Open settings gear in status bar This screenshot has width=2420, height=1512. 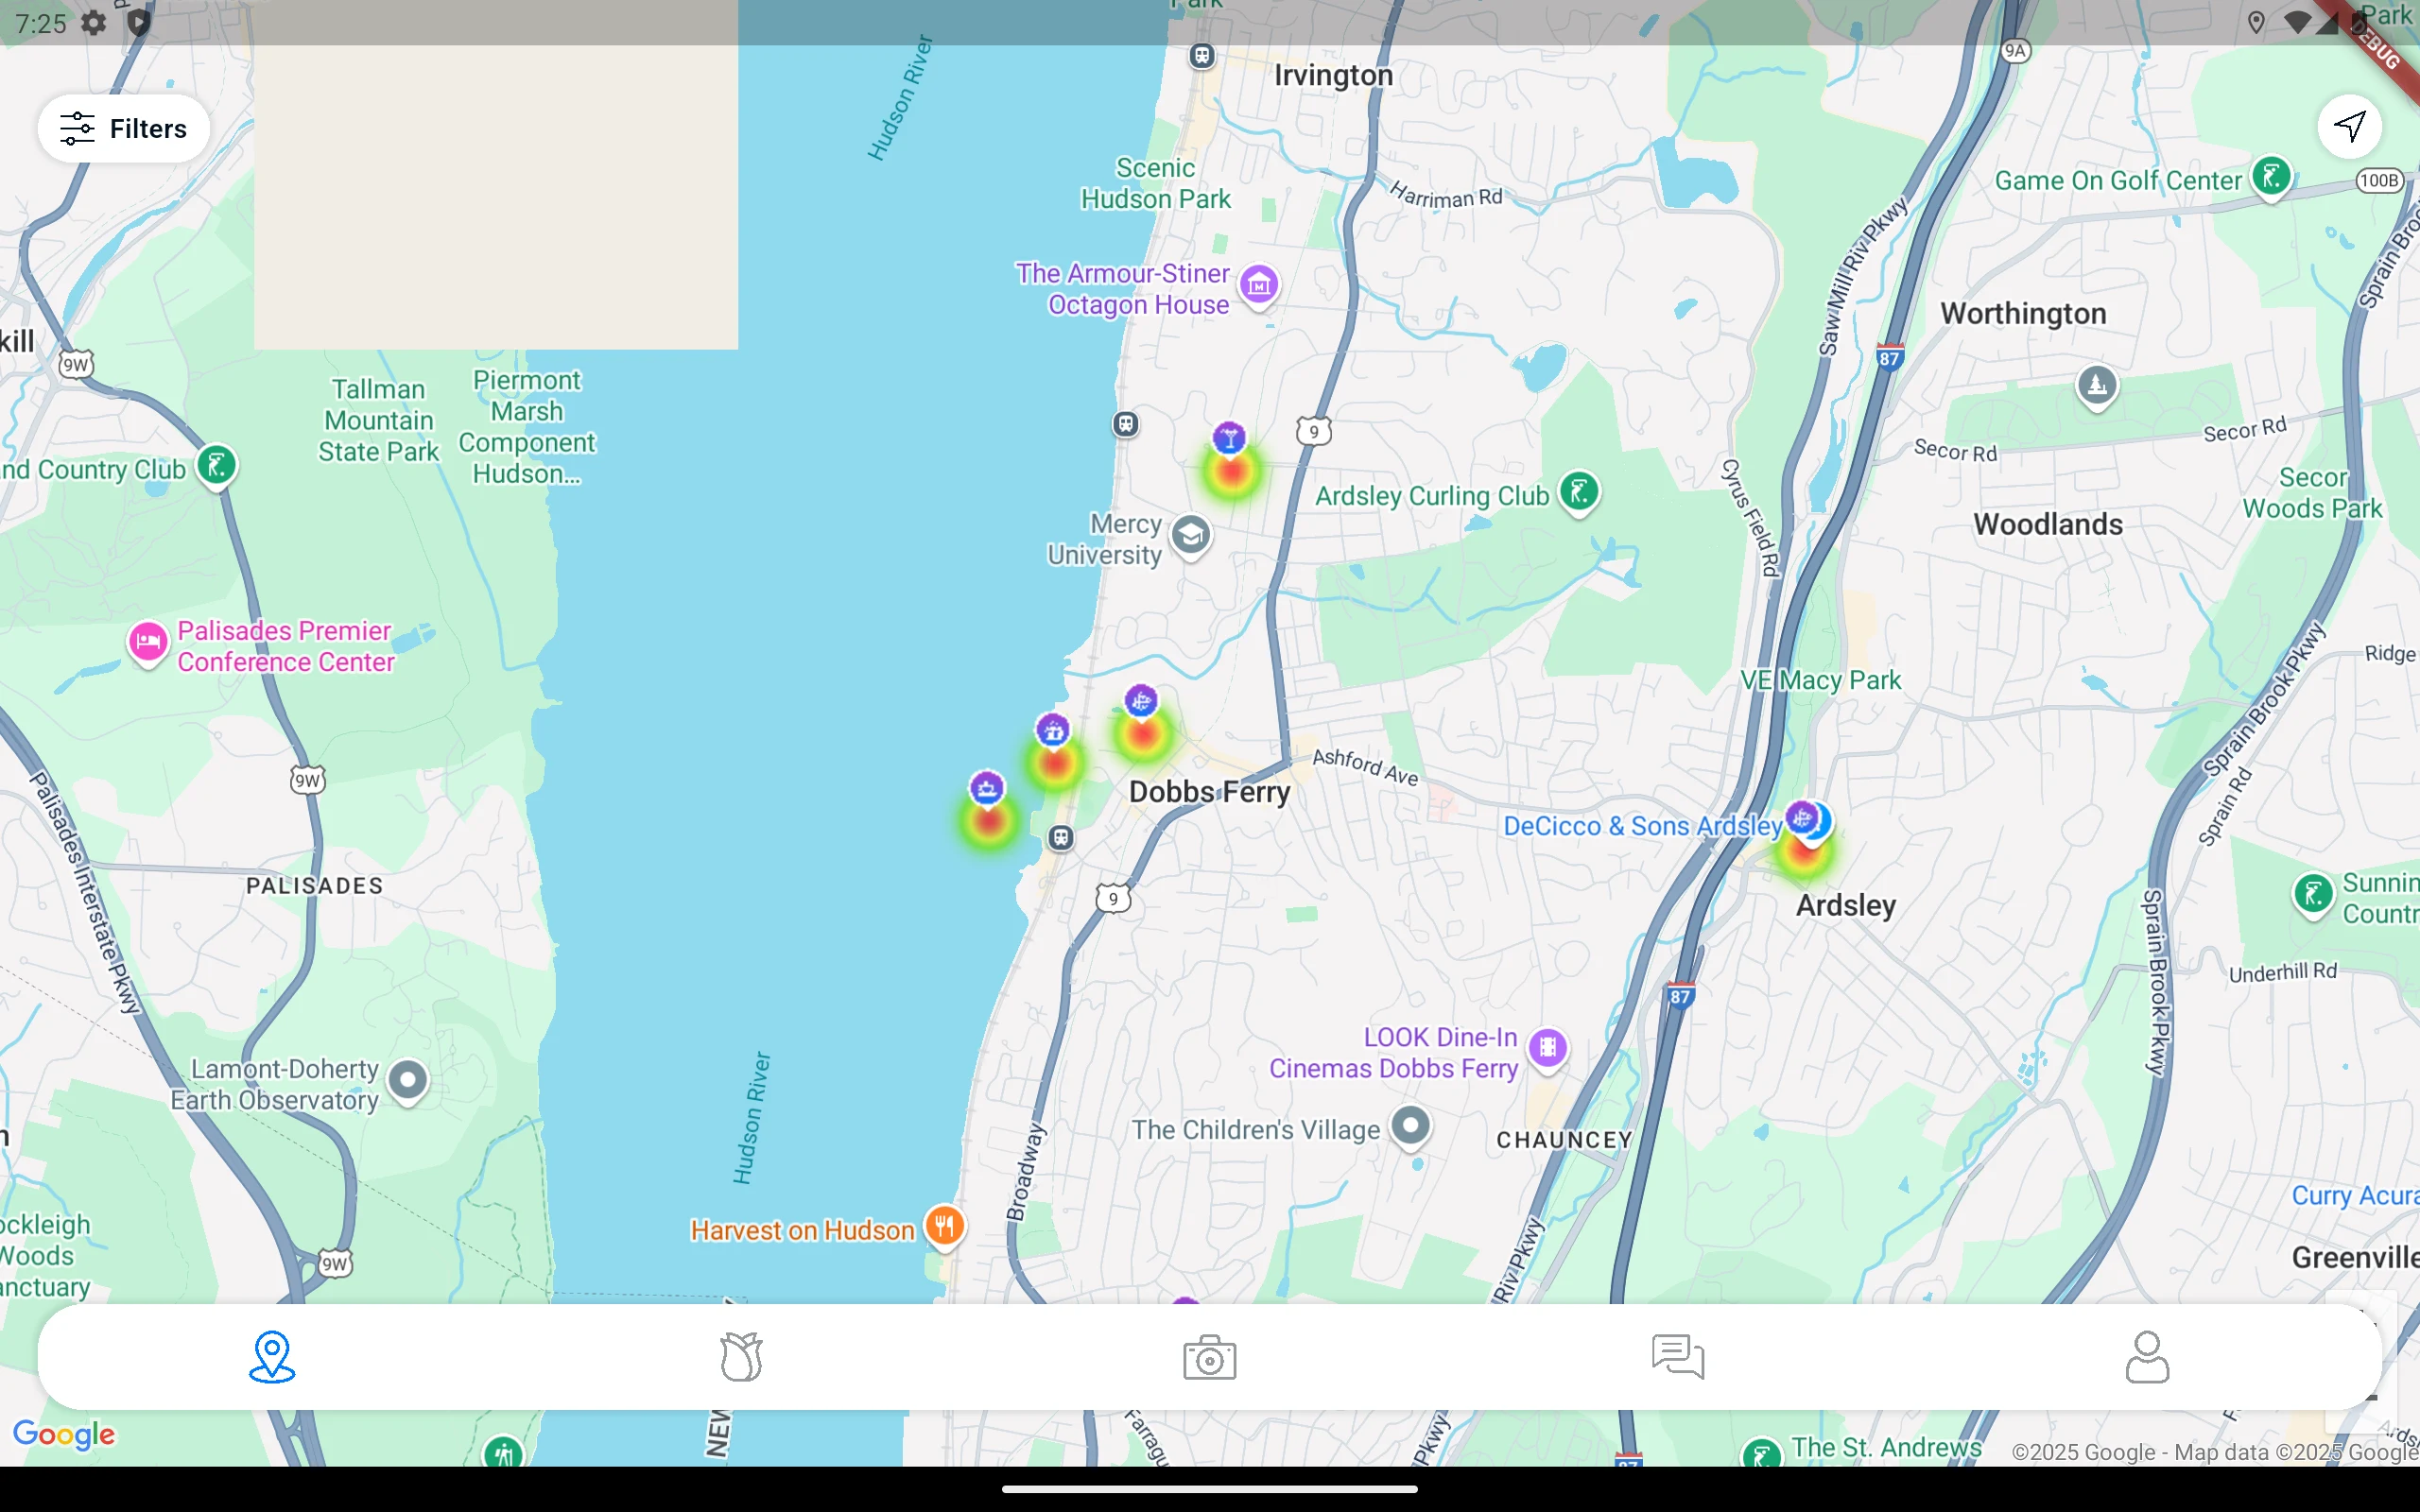(x=94, y=23)
